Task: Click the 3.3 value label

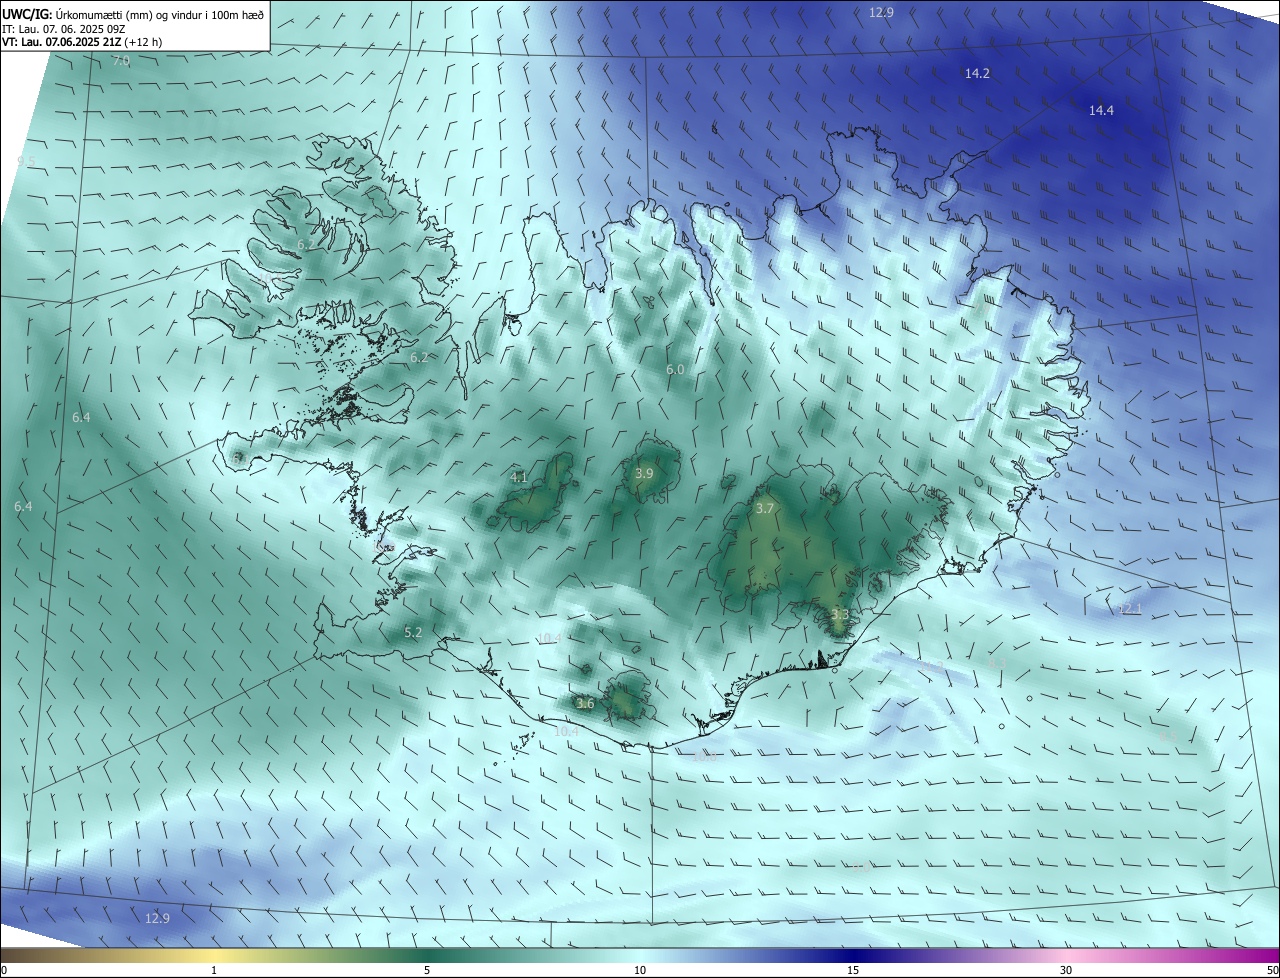Action: pos(840,615)
